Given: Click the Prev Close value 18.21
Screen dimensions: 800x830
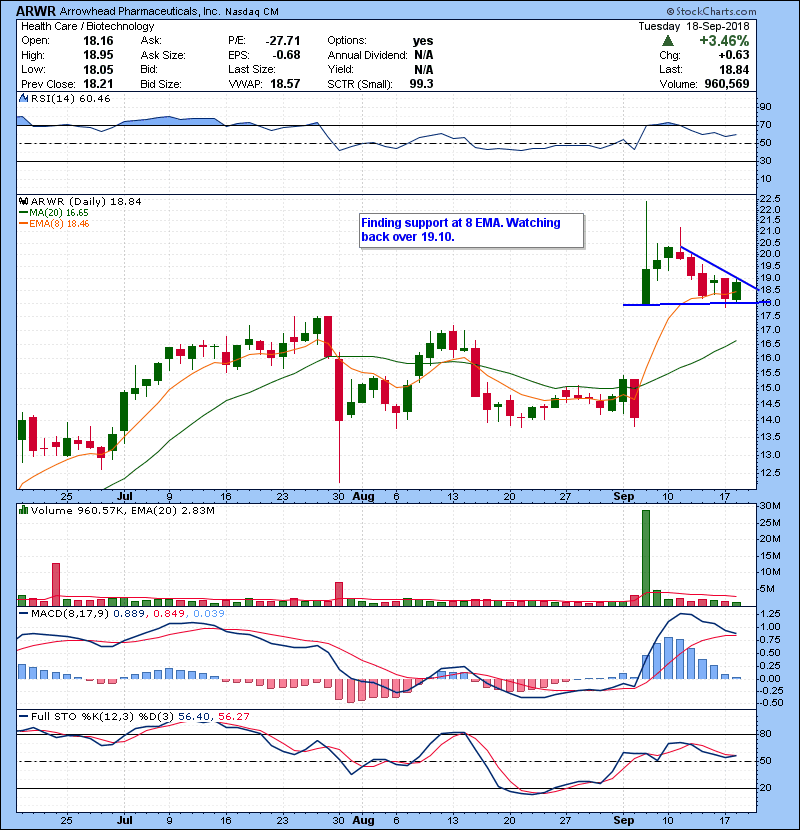Looking at the screenshot, I should click(x=98, y=84).
